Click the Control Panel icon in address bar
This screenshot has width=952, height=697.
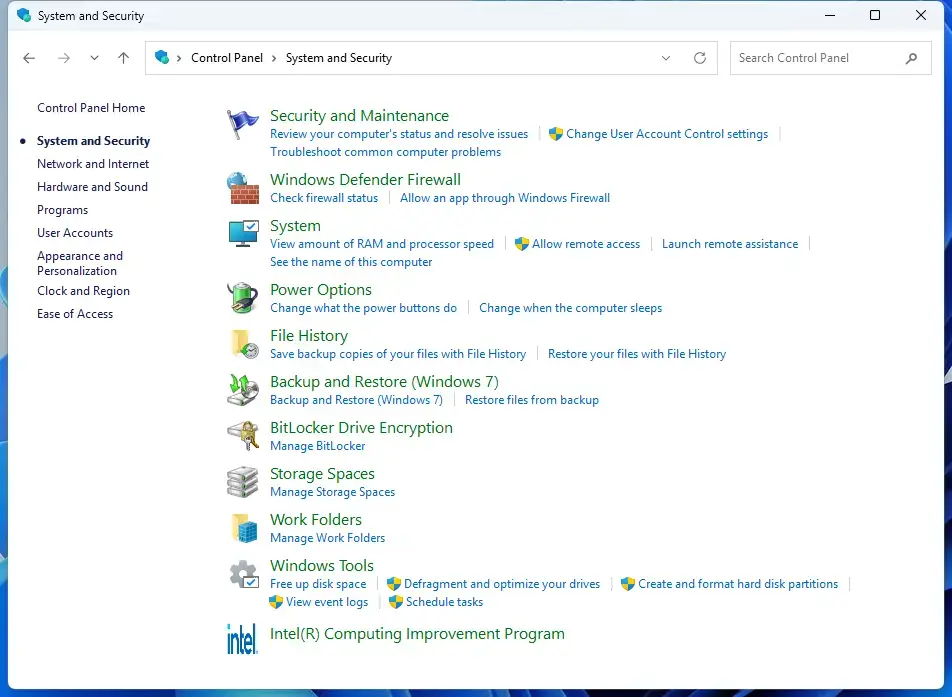coord(162,58)
